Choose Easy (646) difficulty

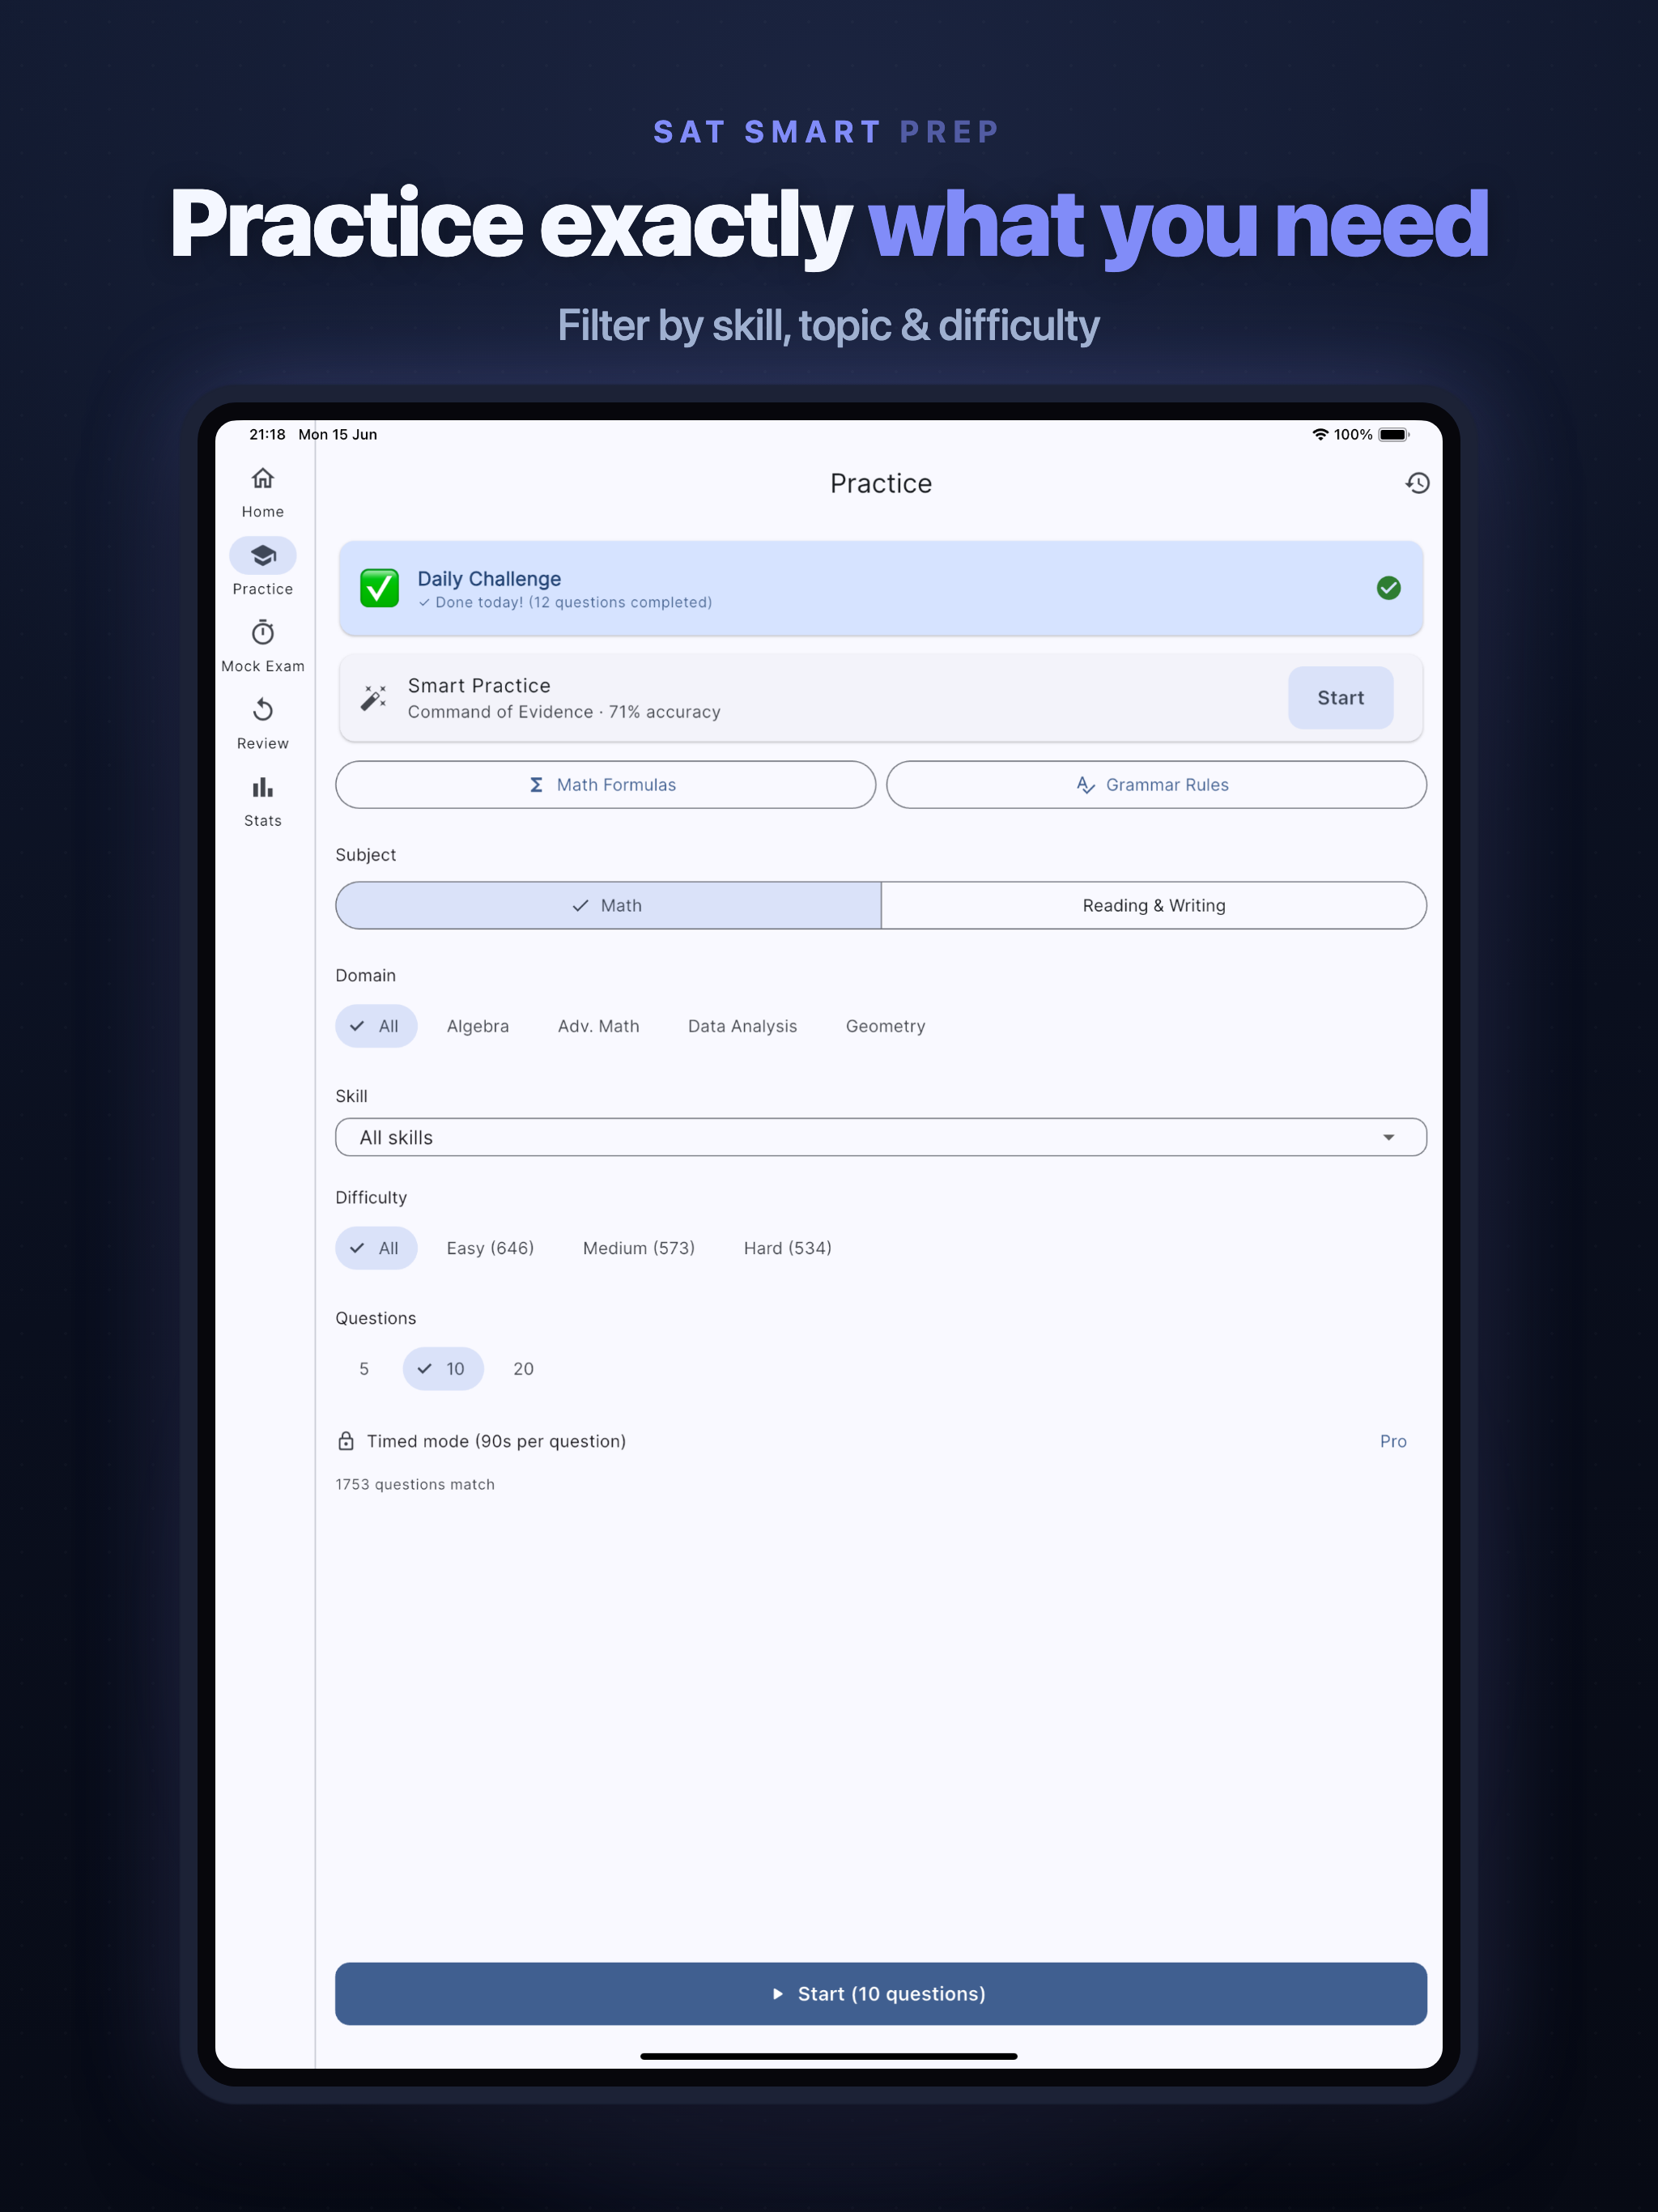(490, 1248)
